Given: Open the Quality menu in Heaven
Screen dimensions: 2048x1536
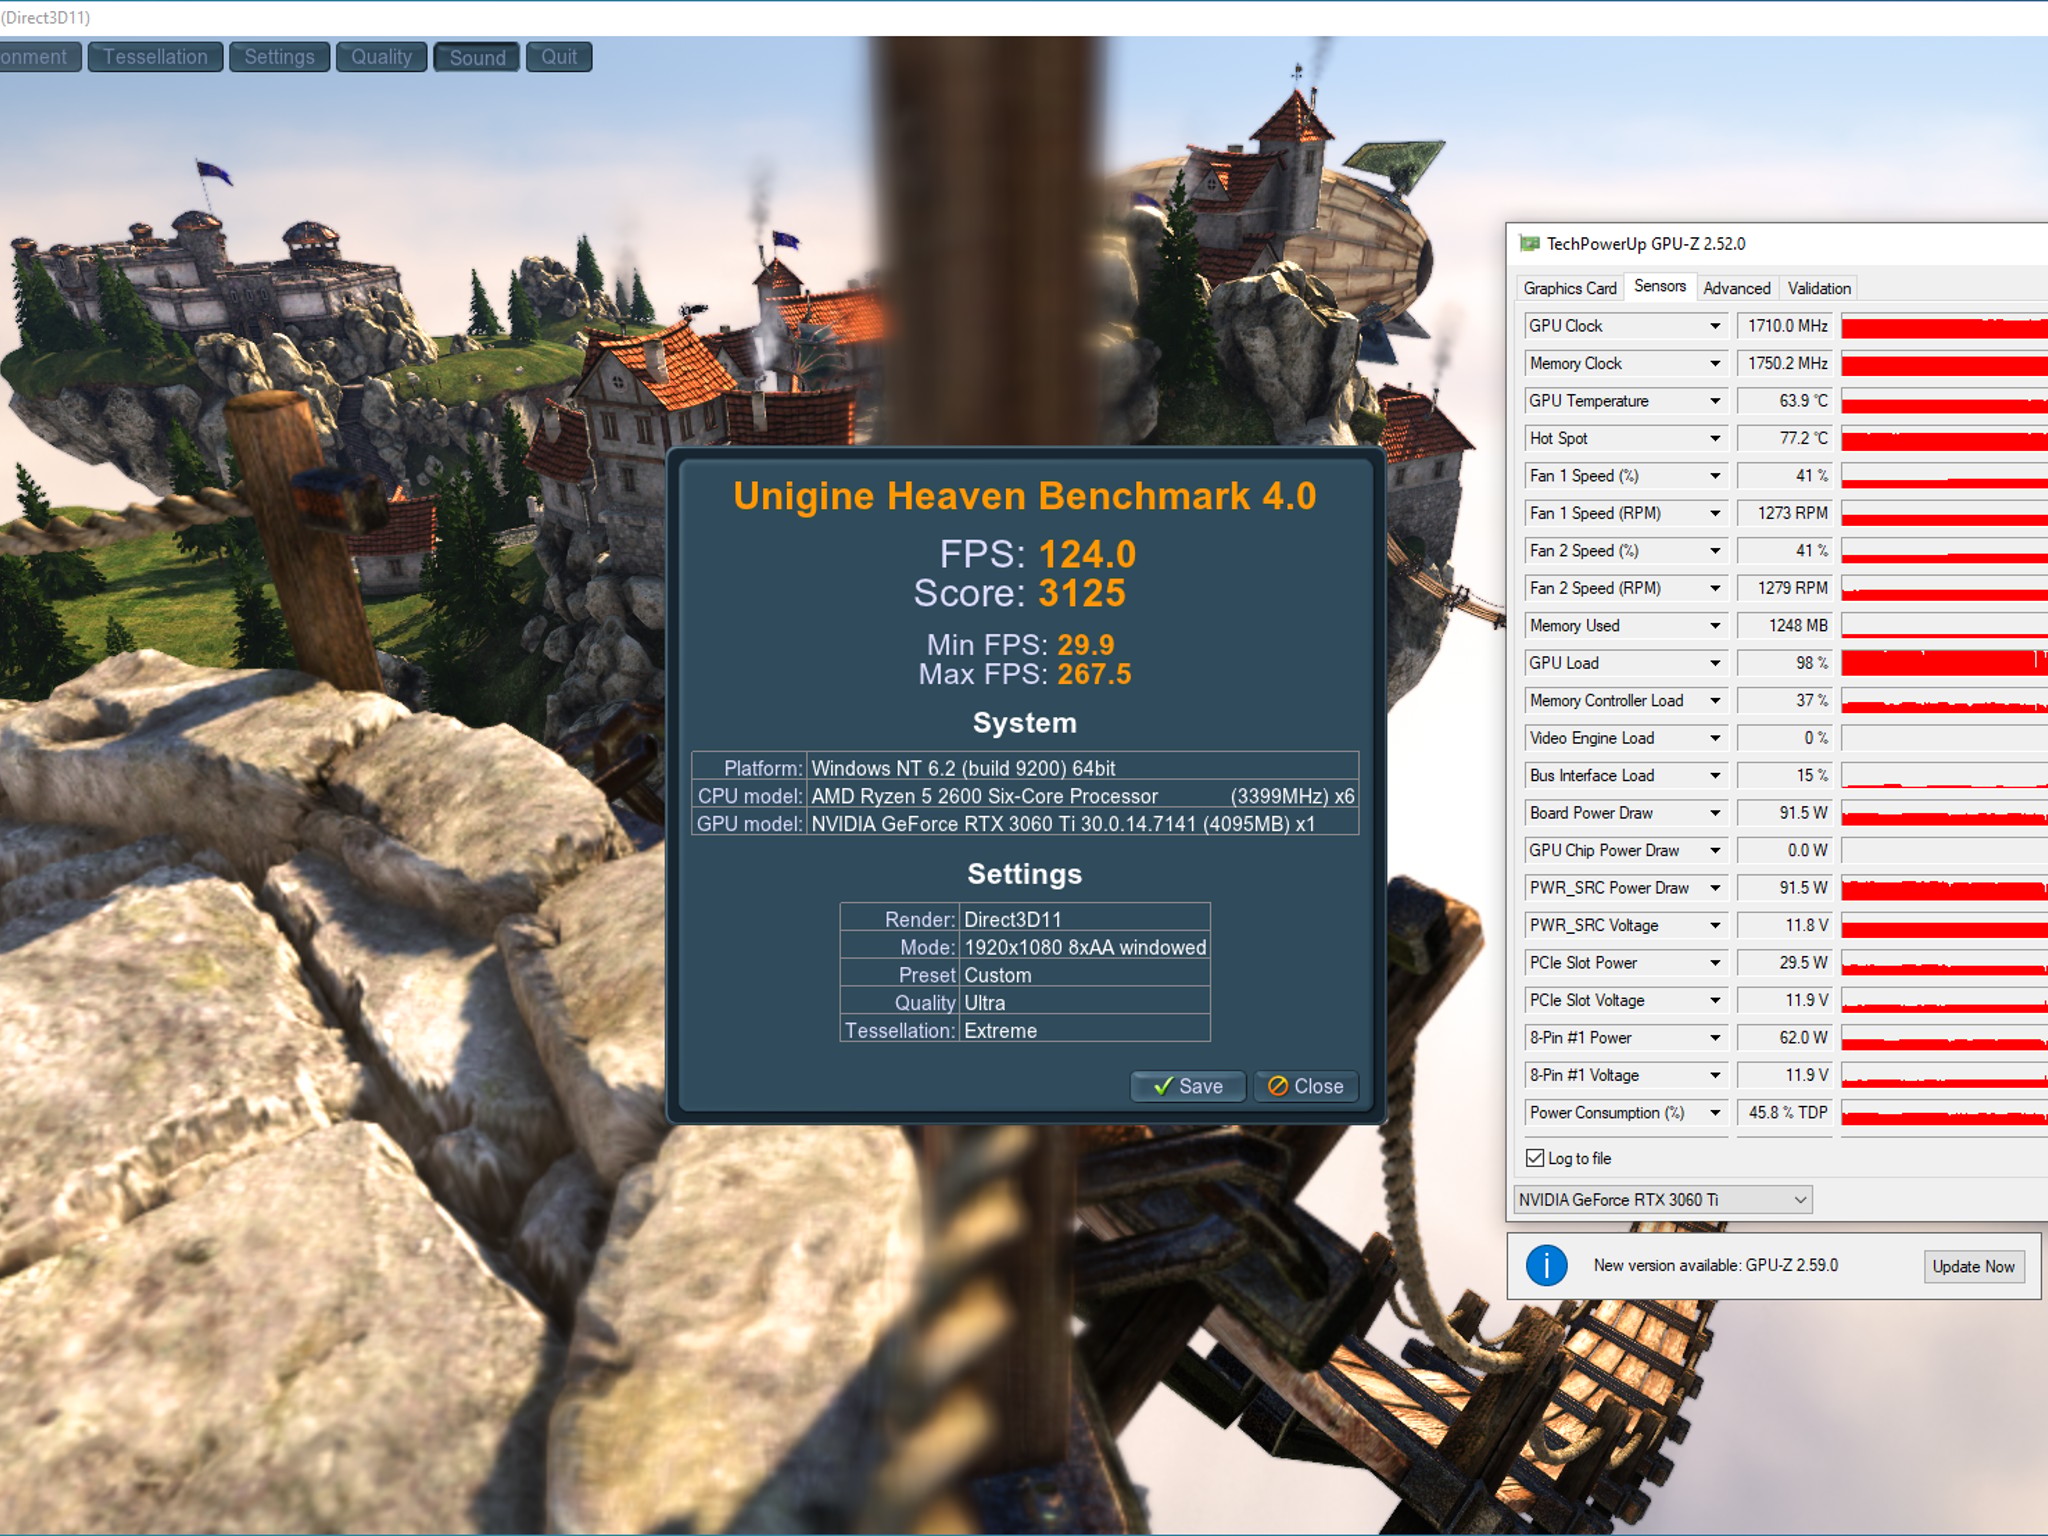Looking at the screenshot, I should click(x=381, y=57).
